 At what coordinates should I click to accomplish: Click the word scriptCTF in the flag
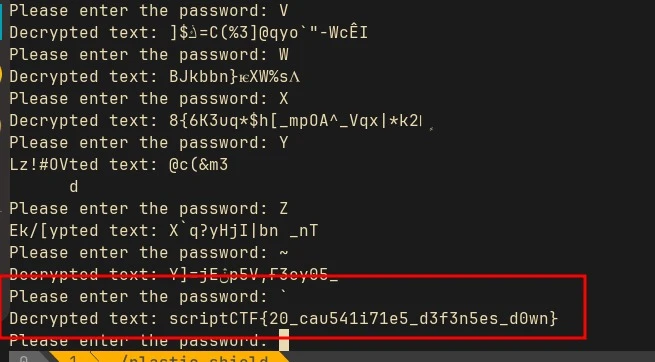[214, 319]
